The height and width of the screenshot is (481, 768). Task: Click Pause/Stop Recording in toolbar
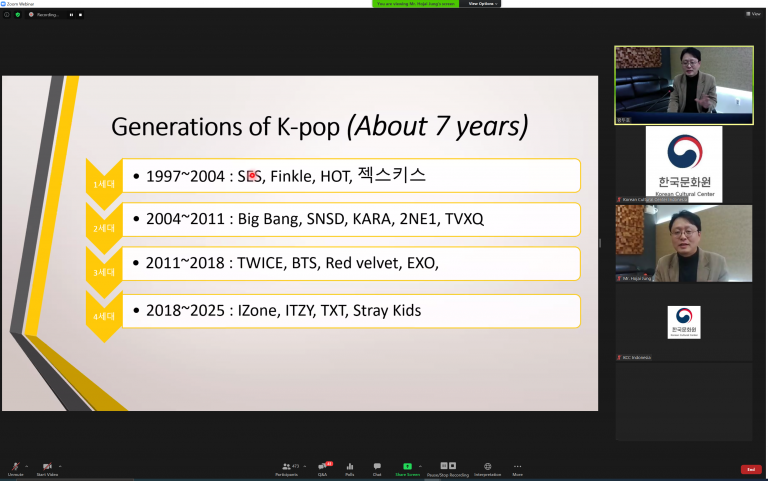447,467
